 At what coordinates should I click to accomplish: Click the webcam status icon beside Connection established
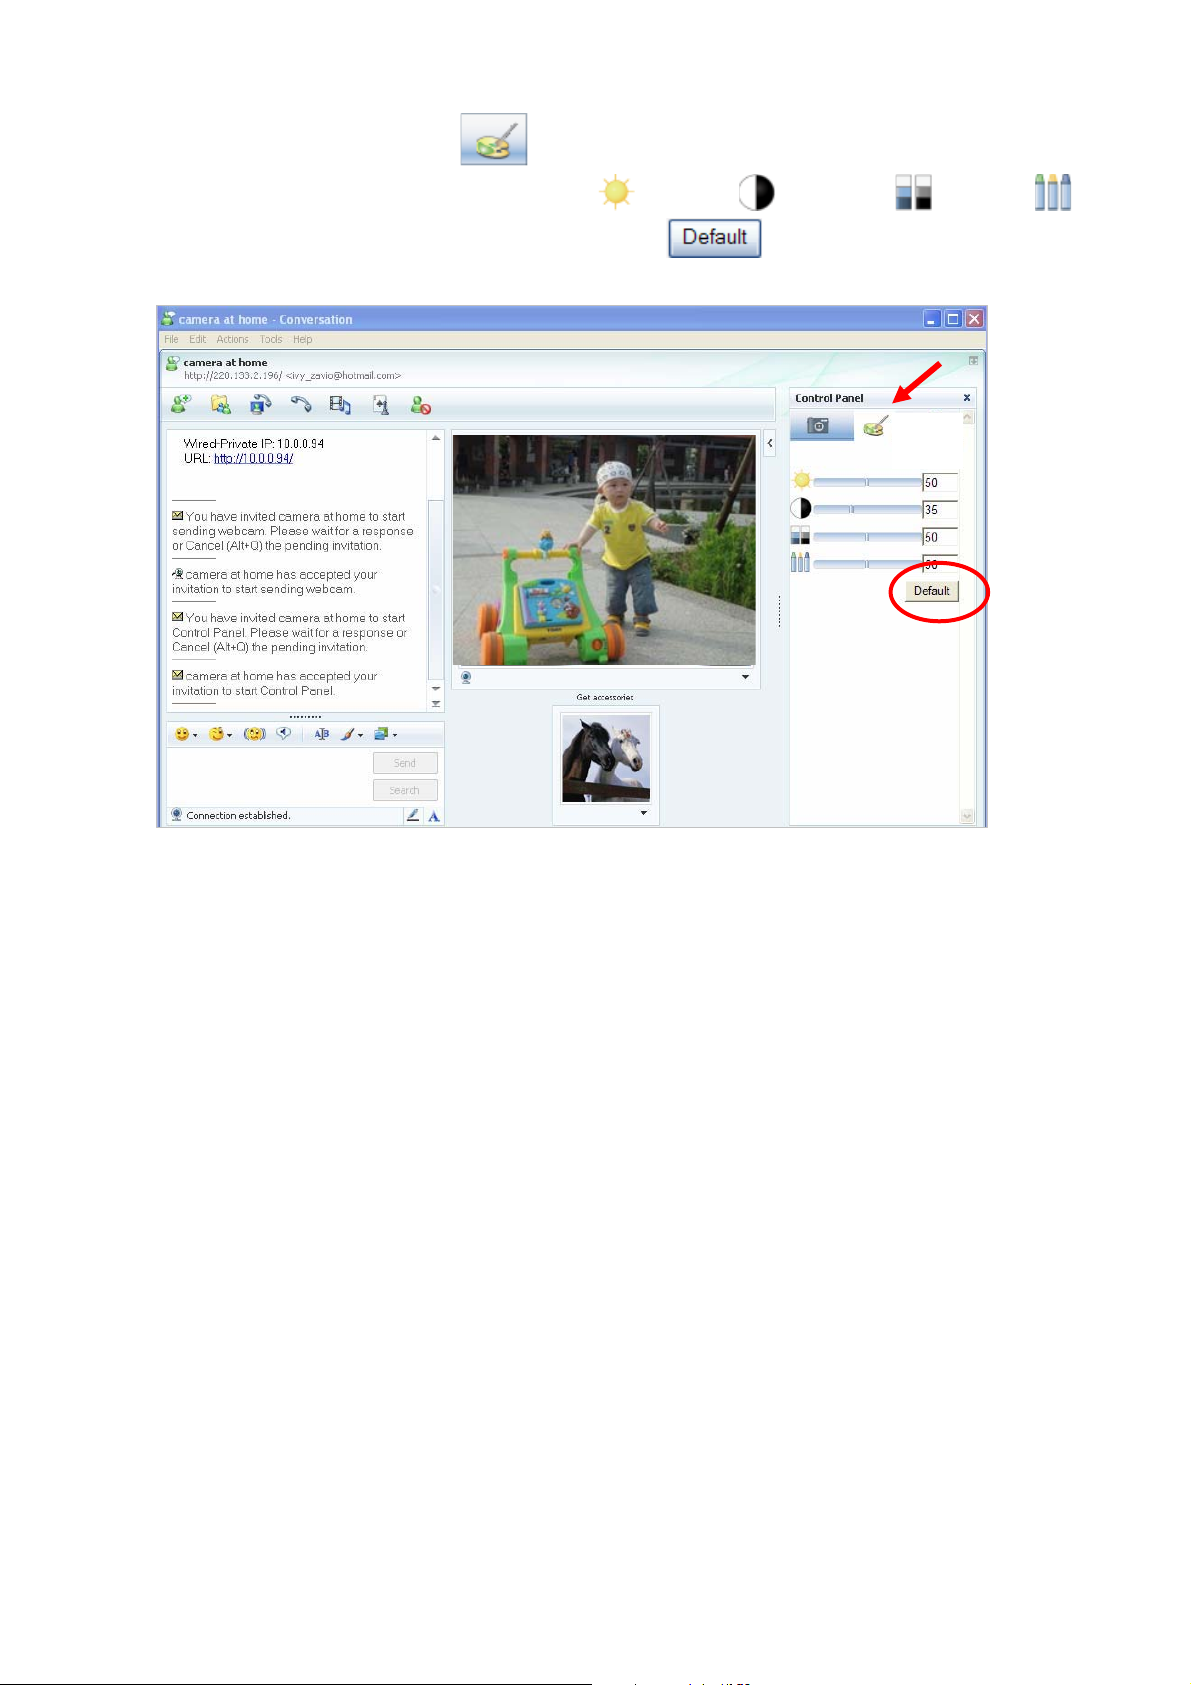177,815
